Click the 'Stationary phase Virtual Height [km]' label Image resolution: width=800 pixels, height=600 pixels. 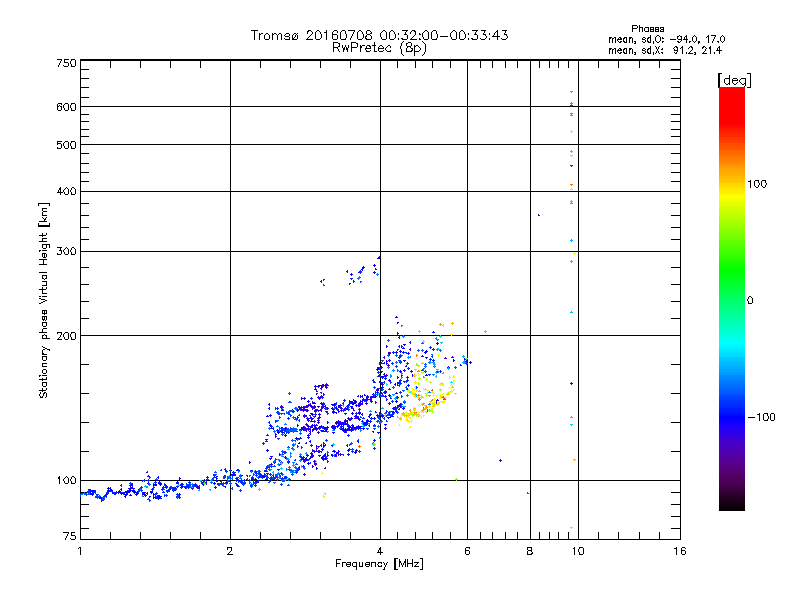click(x=44, y=301)
